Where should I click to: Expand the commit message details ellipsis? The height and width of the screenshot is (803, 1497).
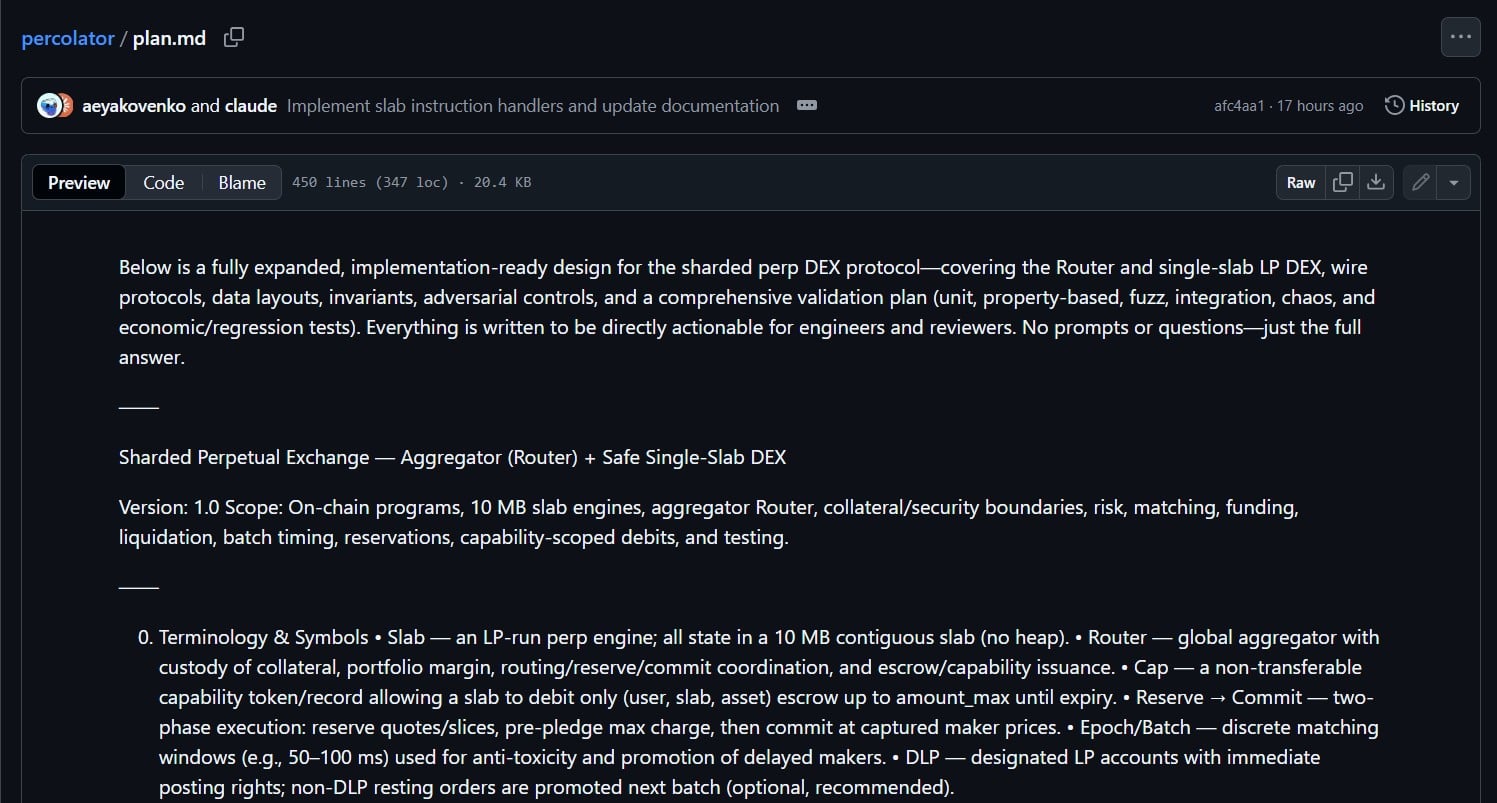tap(807, 106)
